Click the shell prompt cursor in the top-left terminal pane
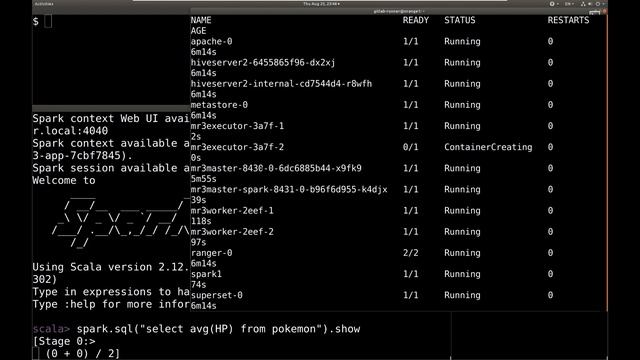 coord(48,21)
